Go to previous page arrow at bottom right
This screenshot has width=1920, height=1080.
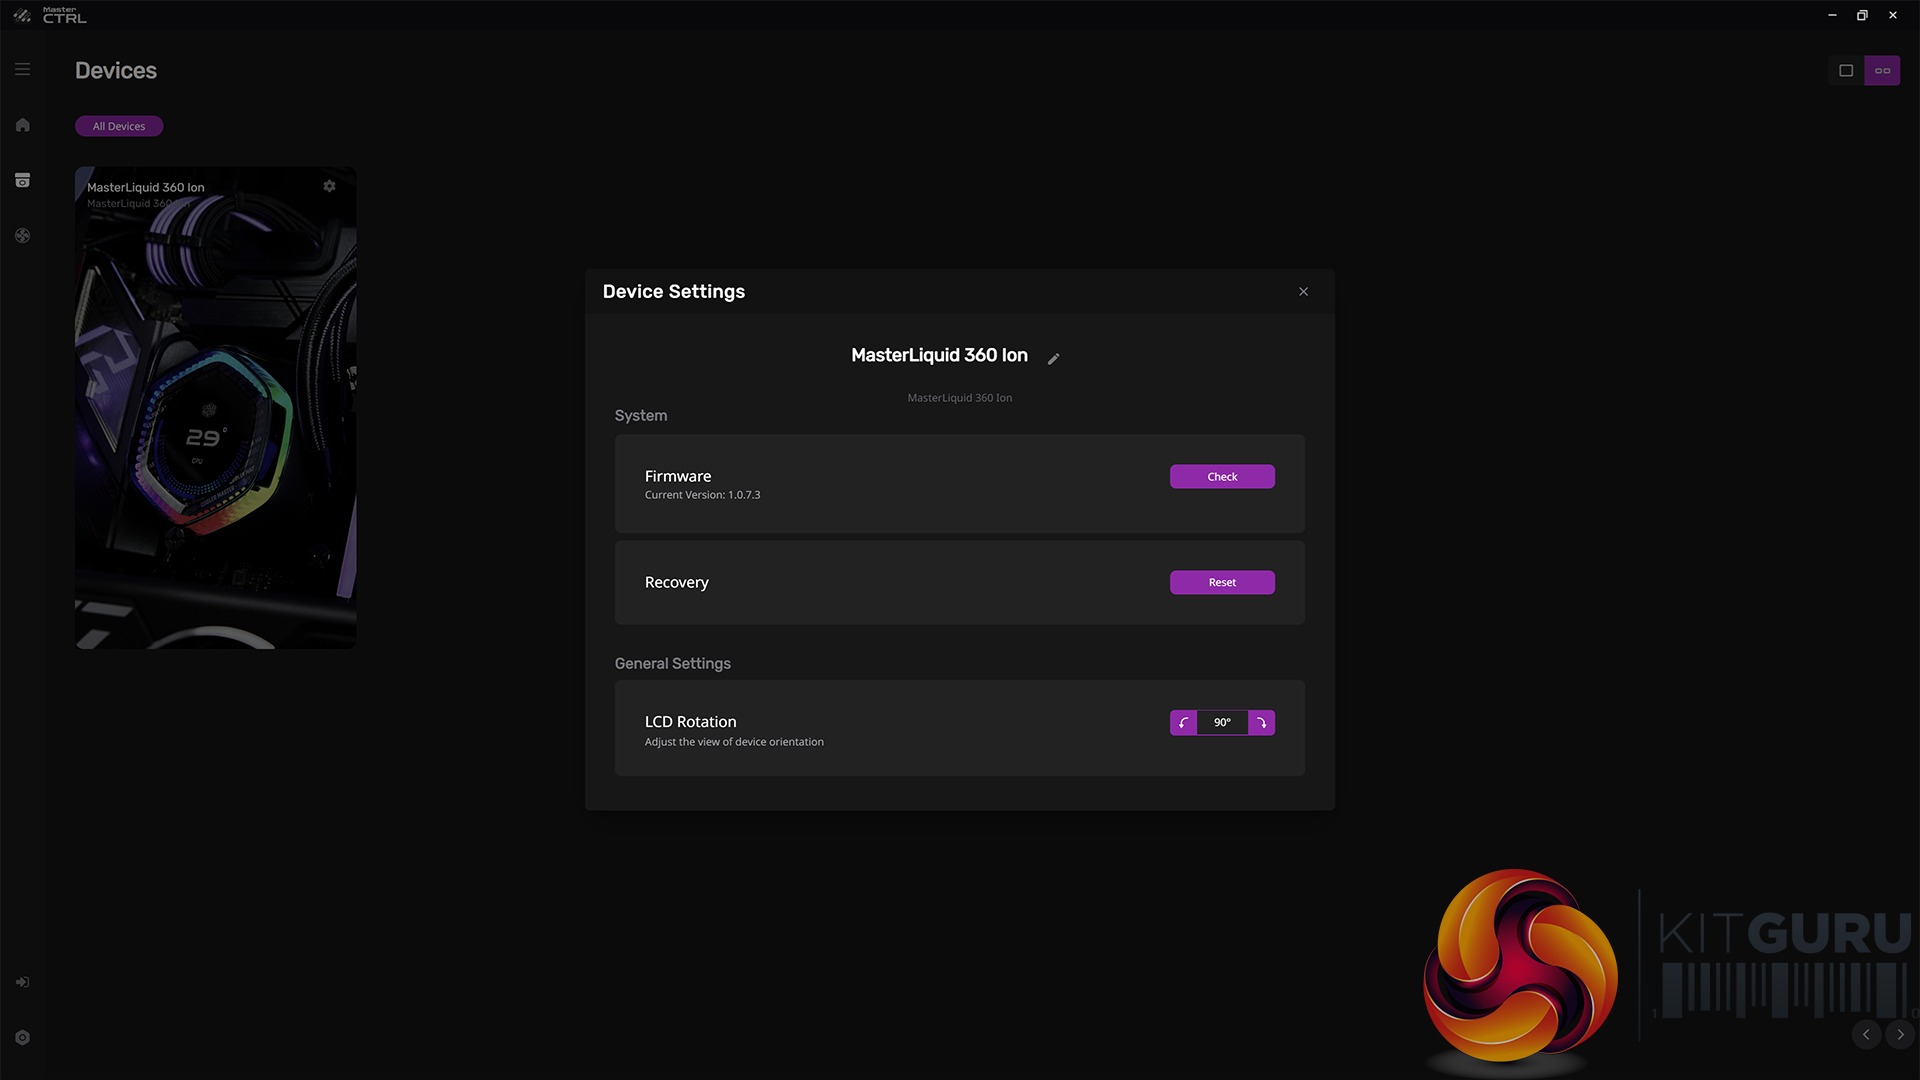[1866, 1034]
